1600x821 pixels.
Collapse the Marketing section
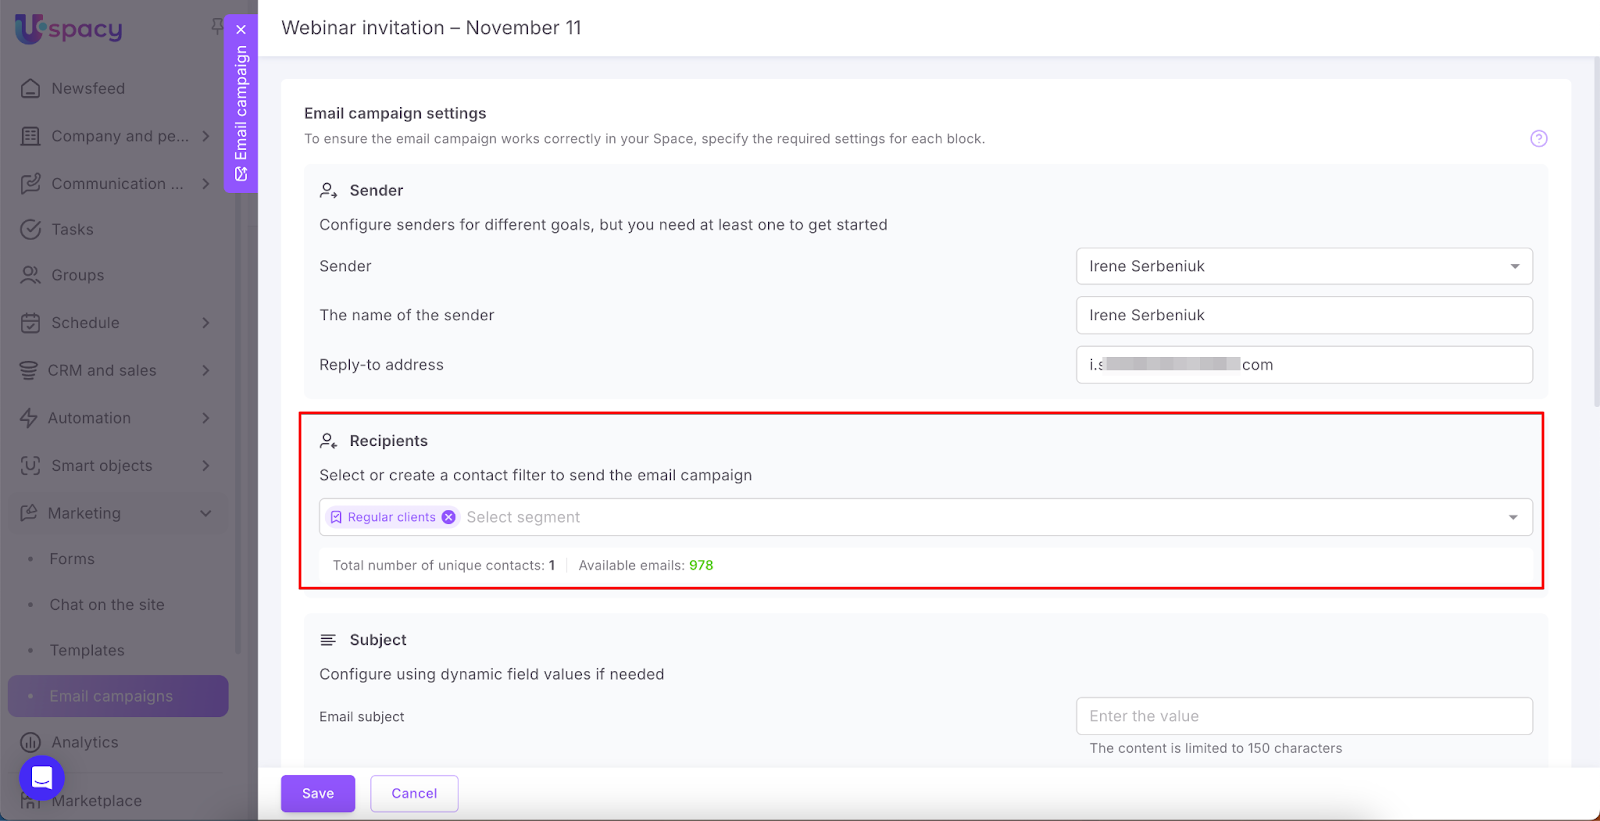click(206, 513)
